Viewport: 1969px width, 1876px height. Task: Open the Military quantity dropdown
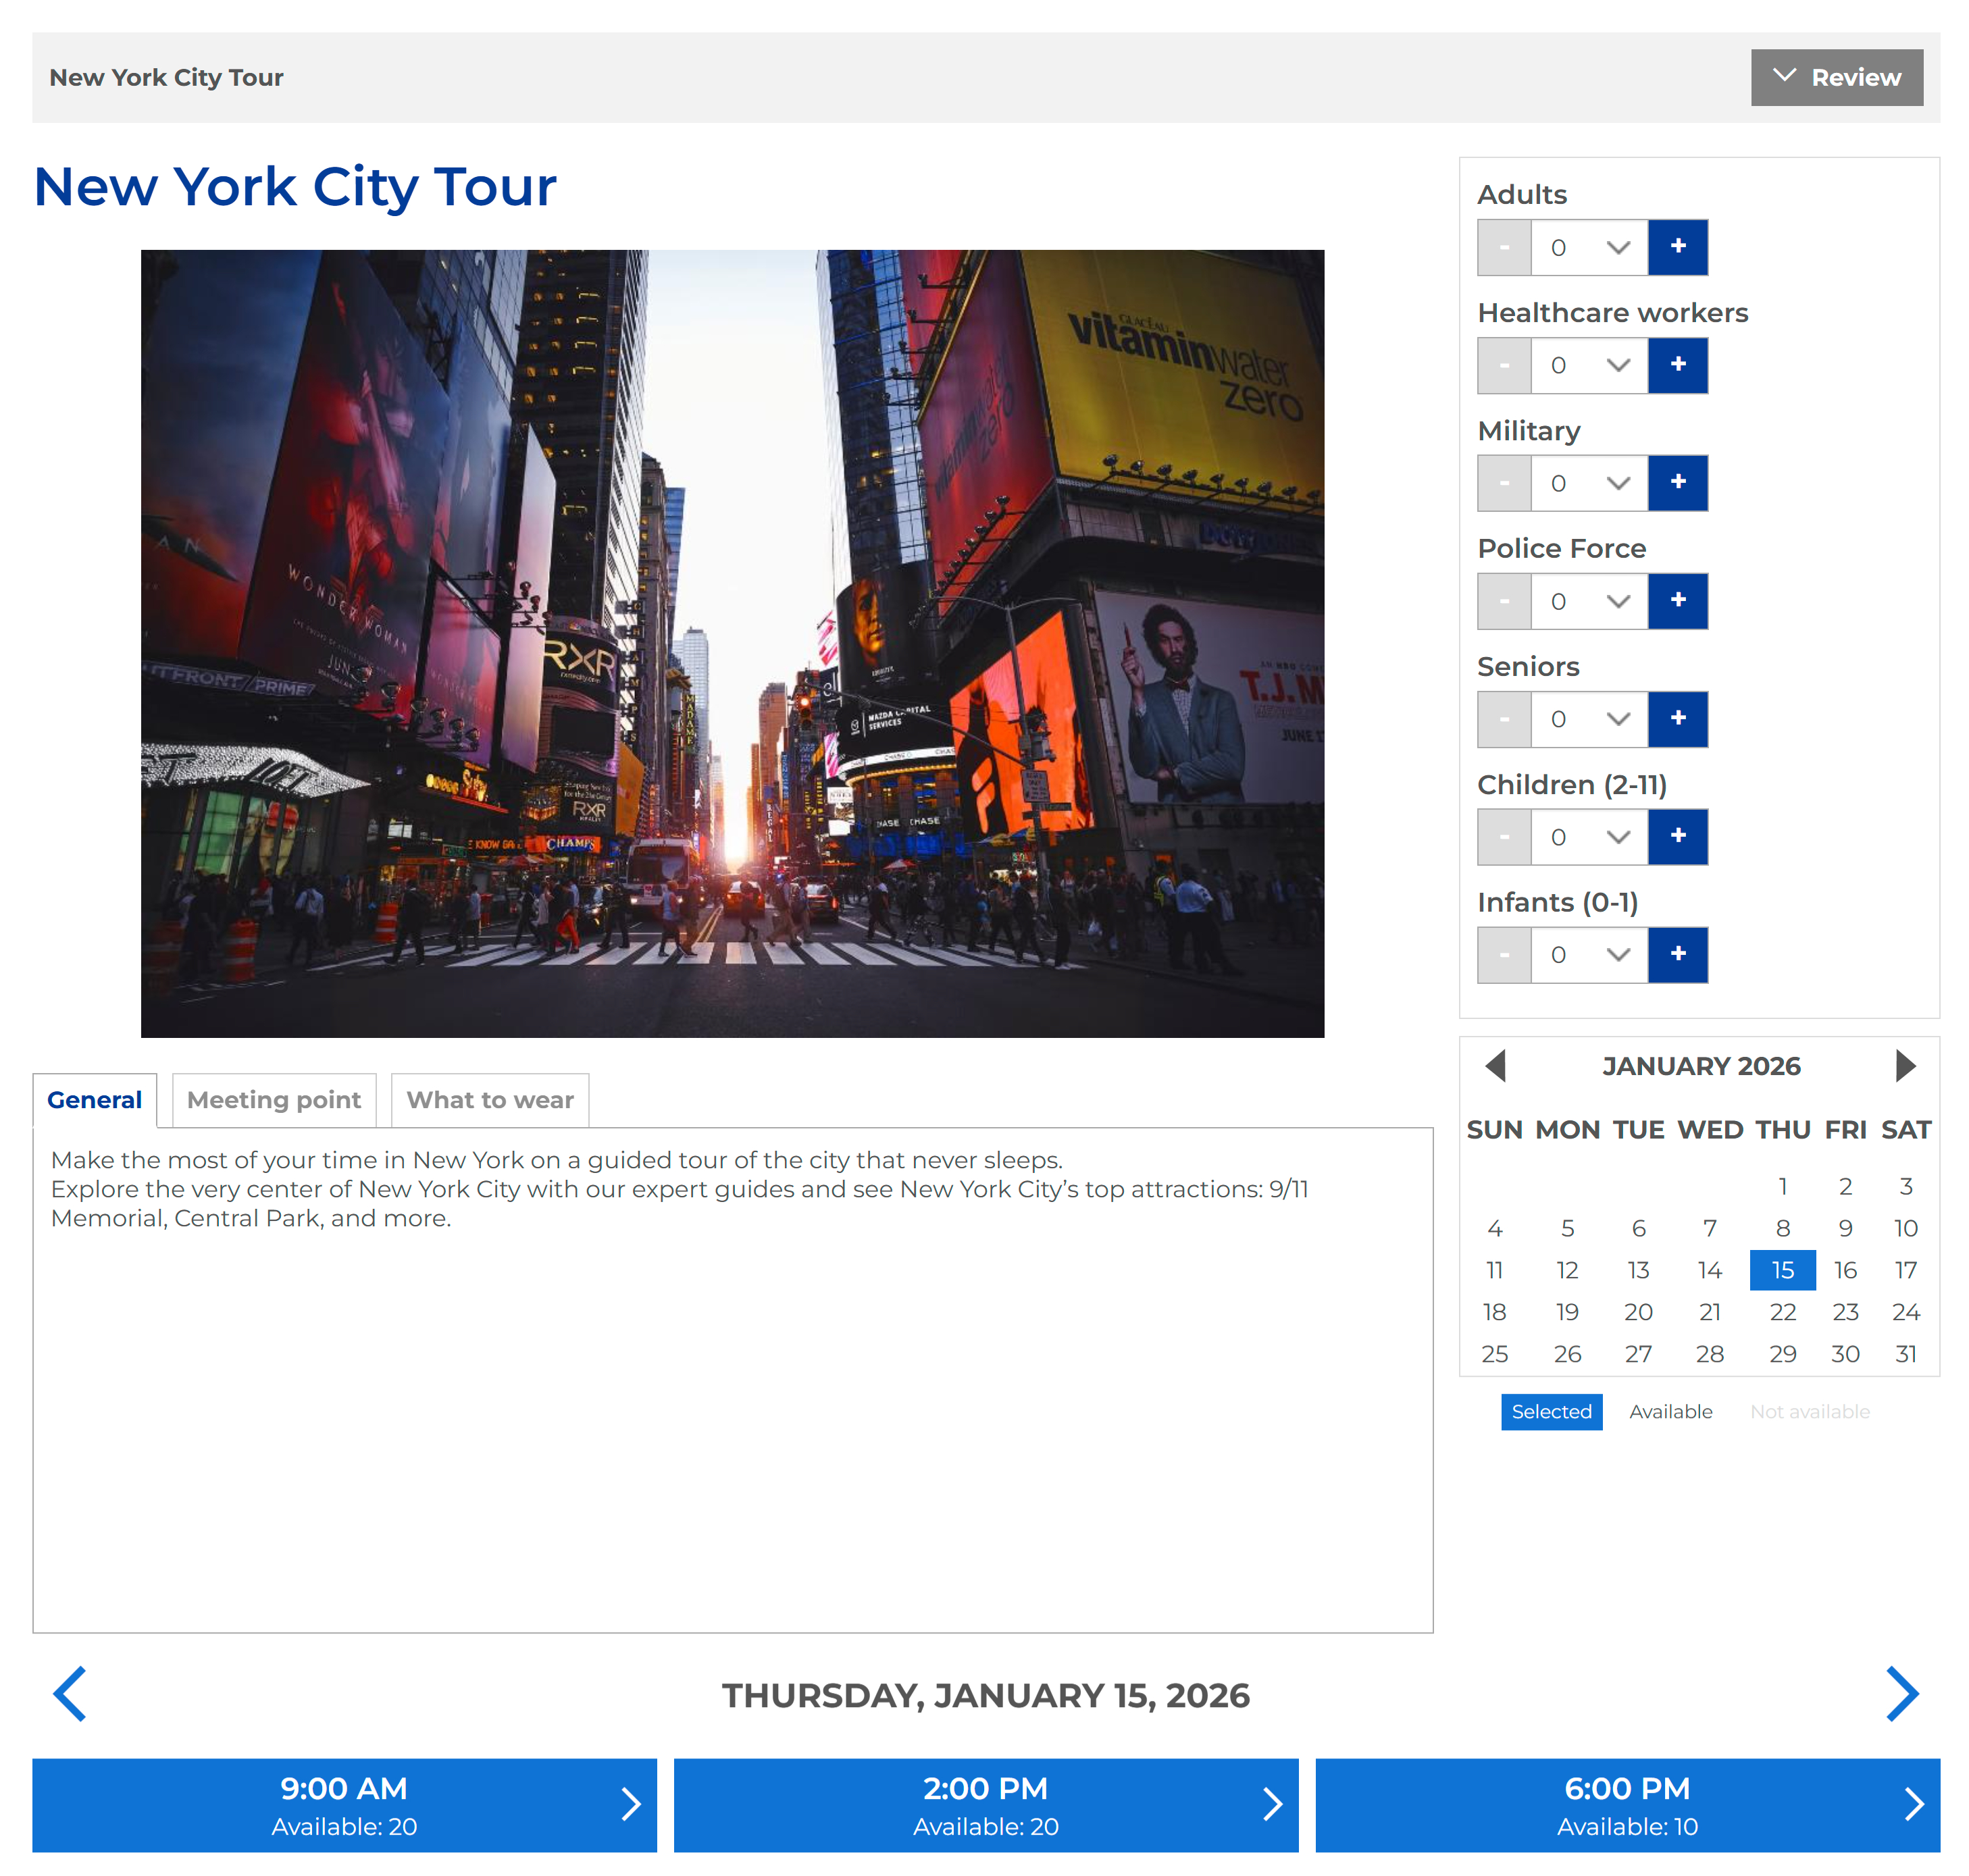pyautogui.click(x=1589, y=483)
